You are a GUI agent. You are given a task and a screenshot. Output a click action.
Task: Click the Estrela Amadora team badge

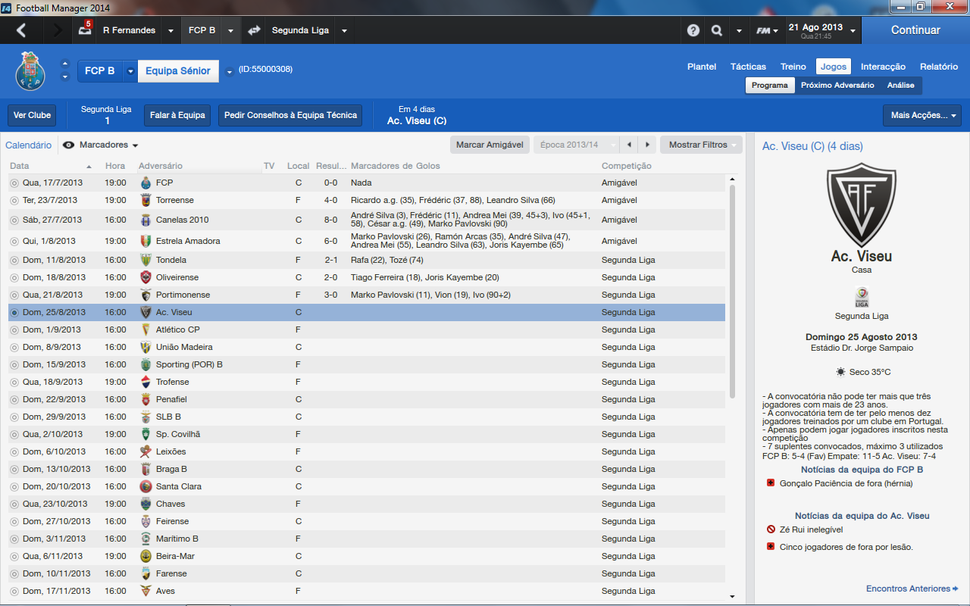(x=145, y=241)
